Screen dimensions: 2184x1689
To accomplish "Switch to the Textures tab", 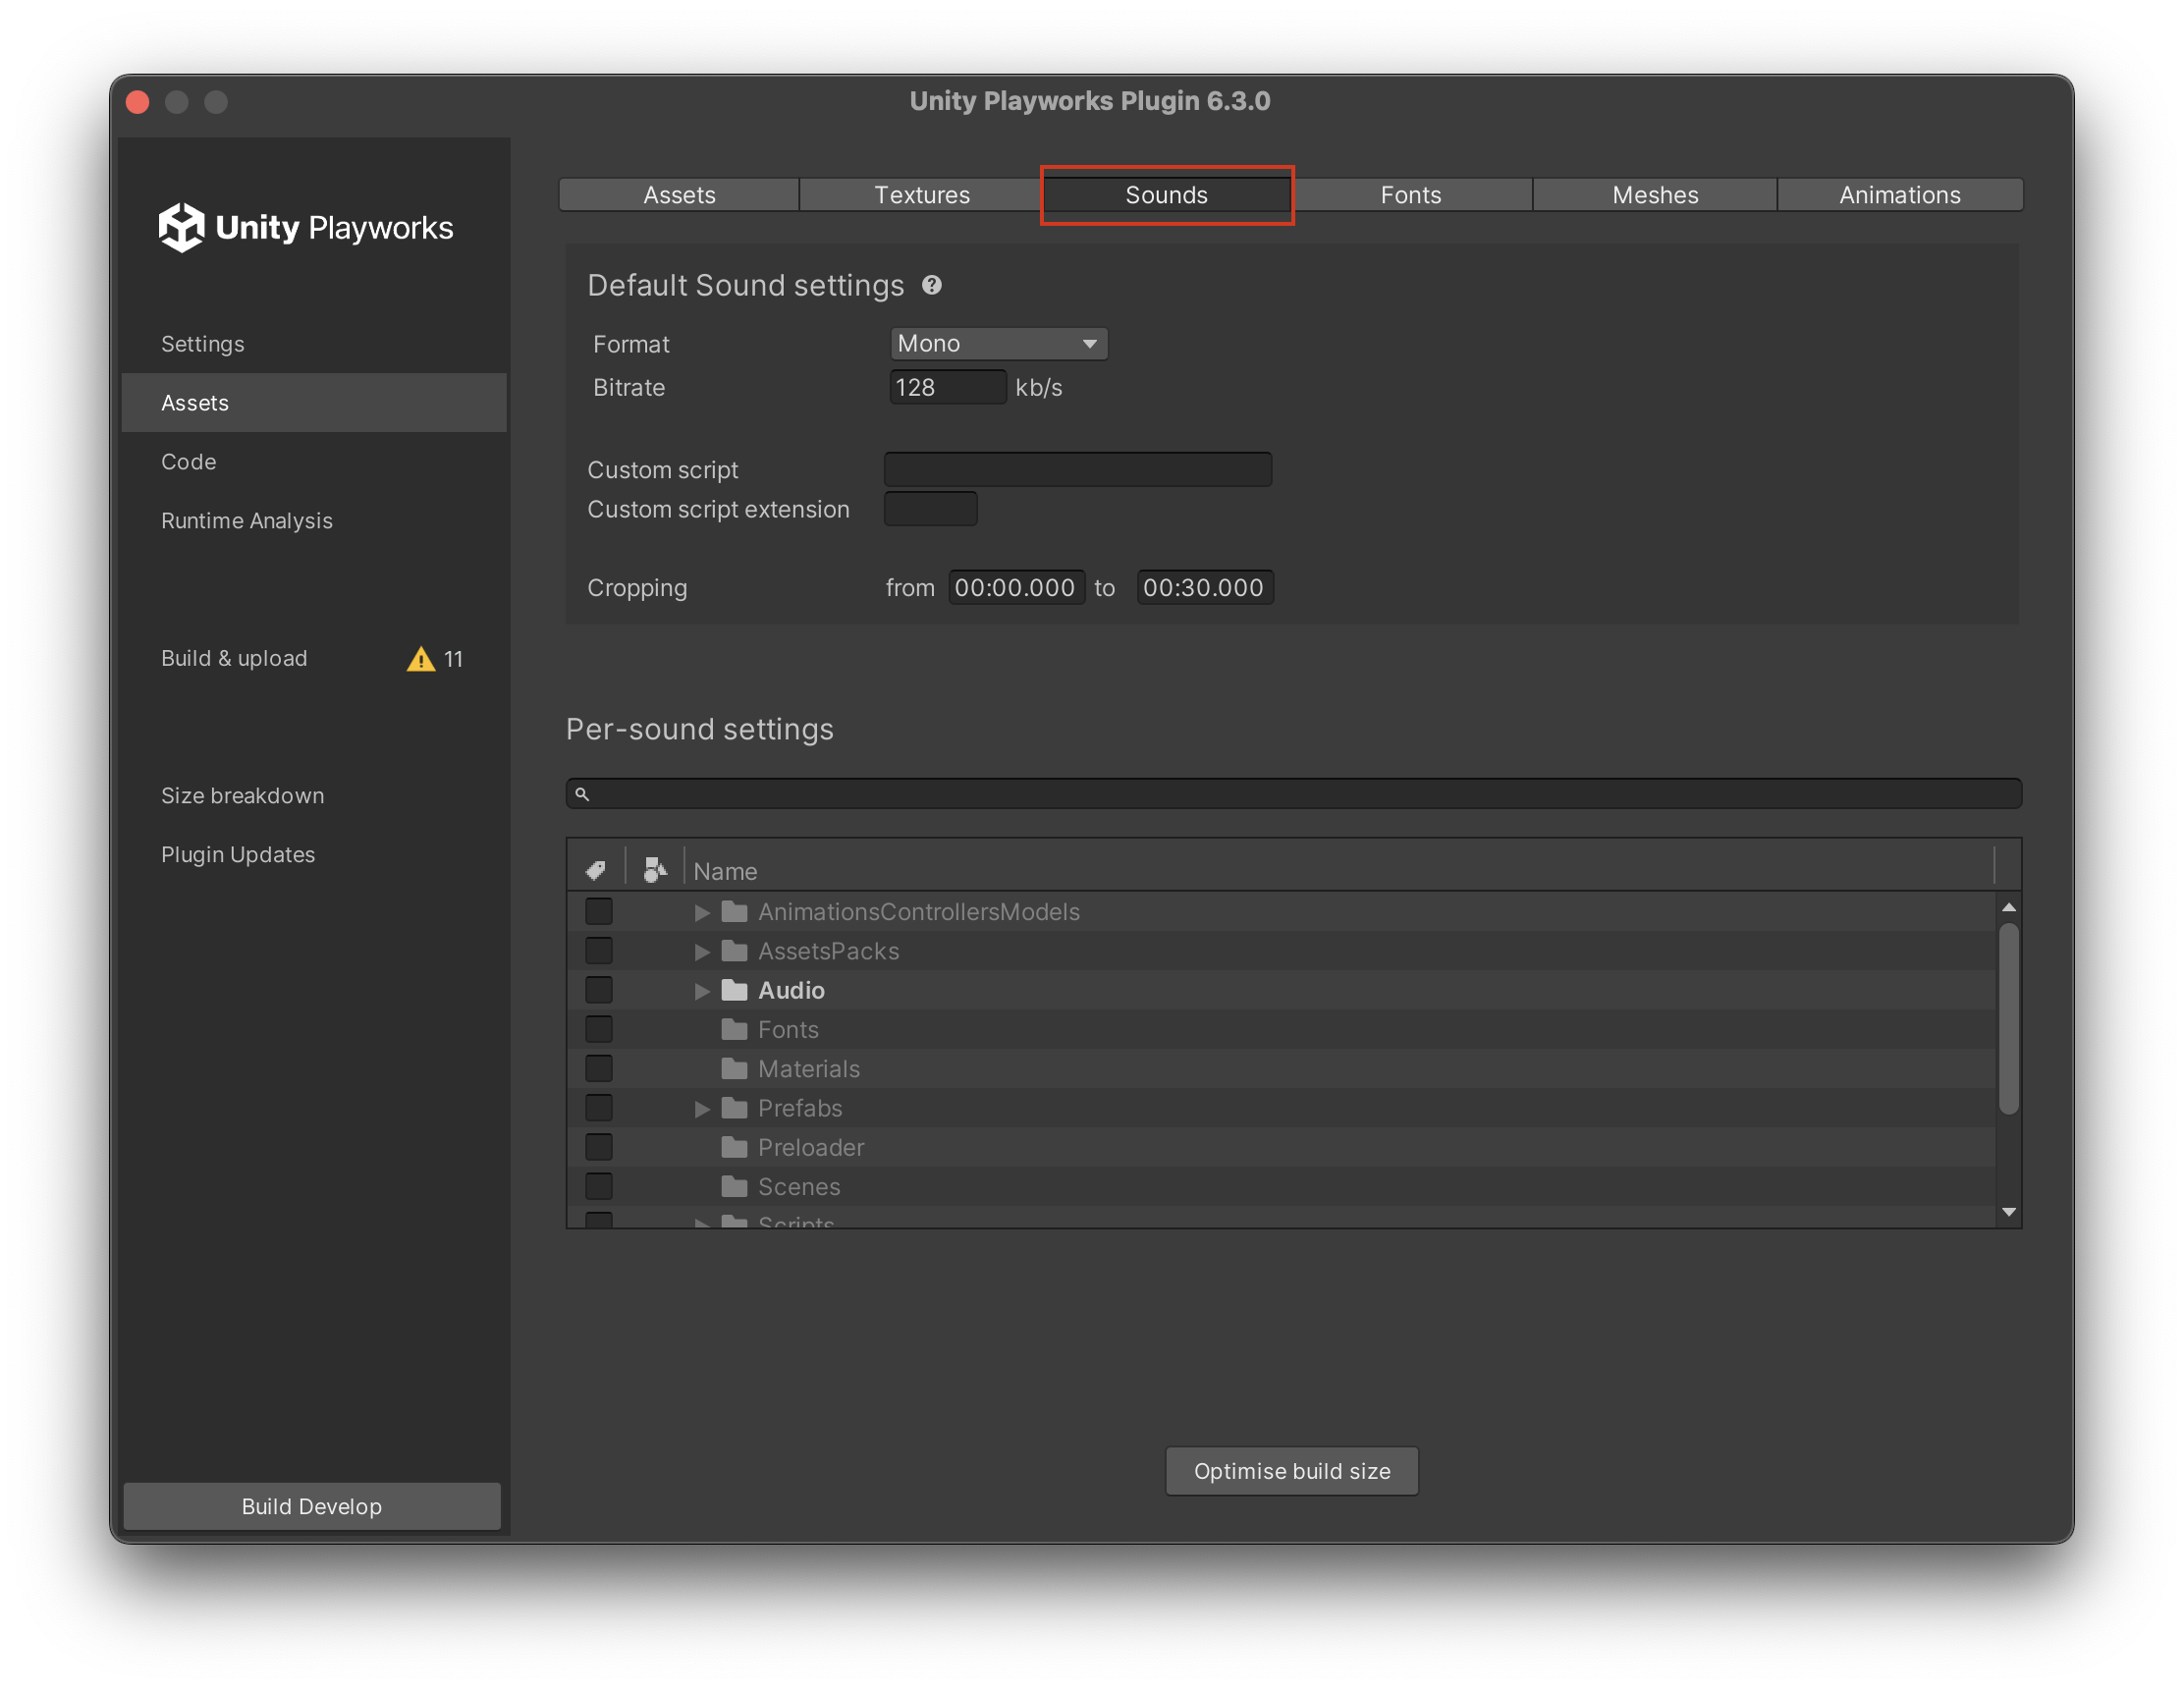I will [921, 195].
